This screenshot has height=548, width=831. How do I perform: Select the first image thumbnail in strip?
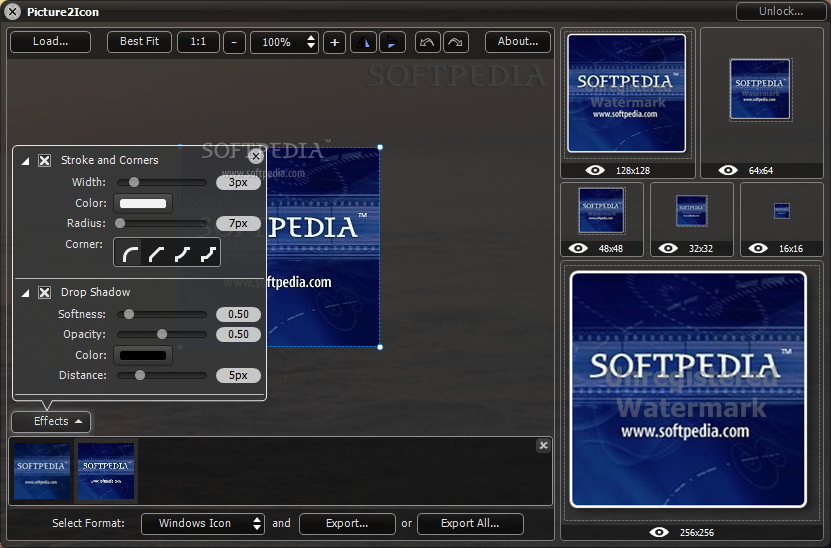click(x=42, y=471)
